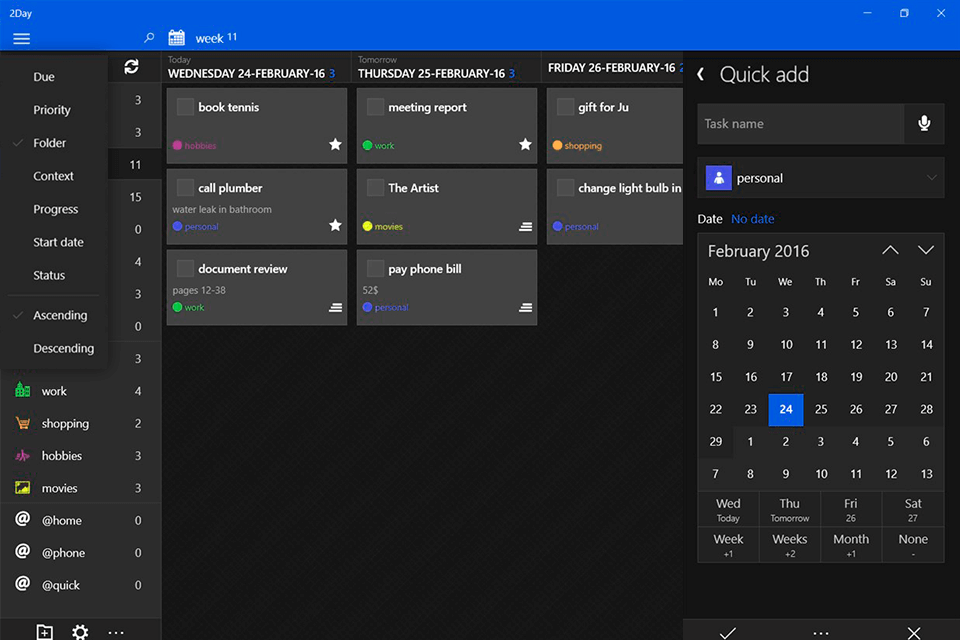
Task: Select the shopping folder in sidebar
Action: 80,423
